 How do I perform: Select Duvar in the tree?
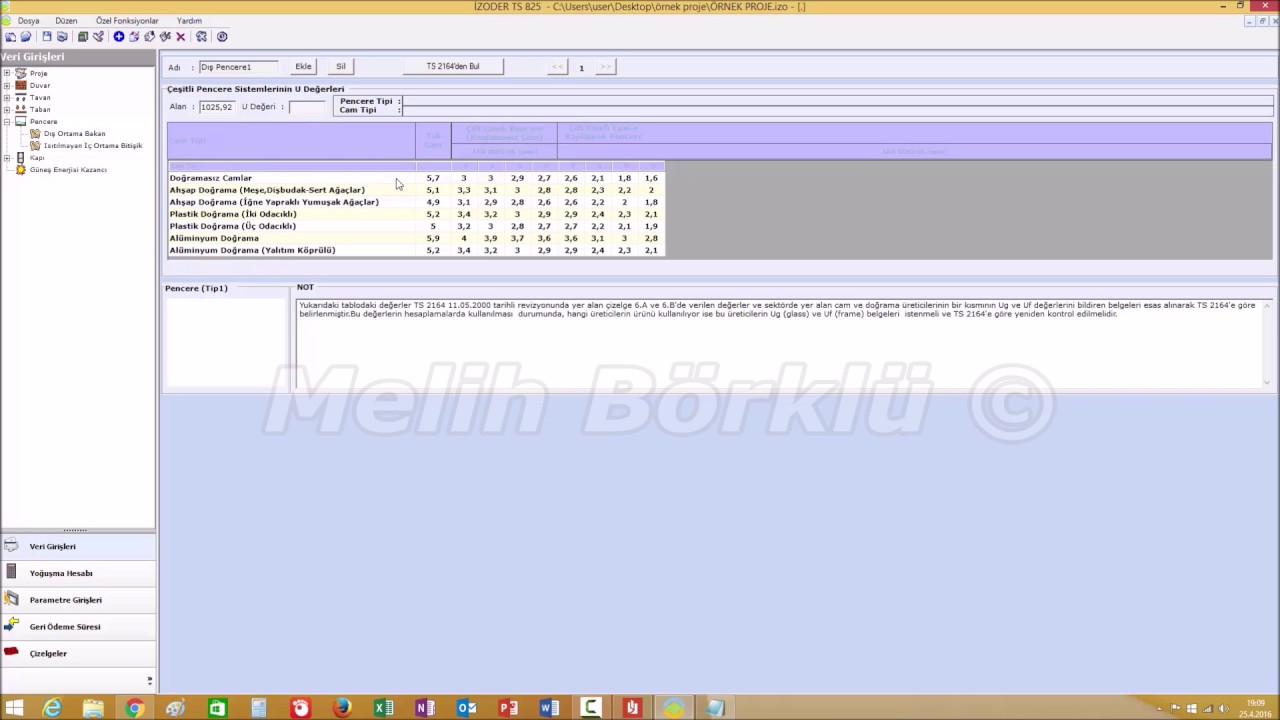(40, 85)
